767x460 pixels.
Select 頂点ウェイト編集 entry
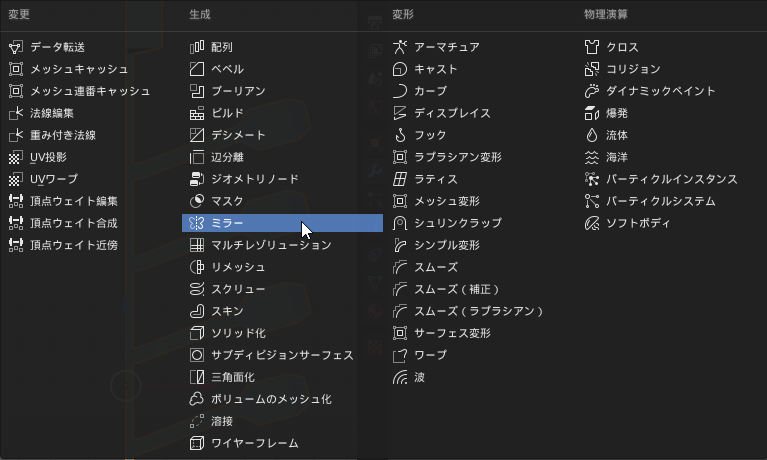click(x=73, y=201)
